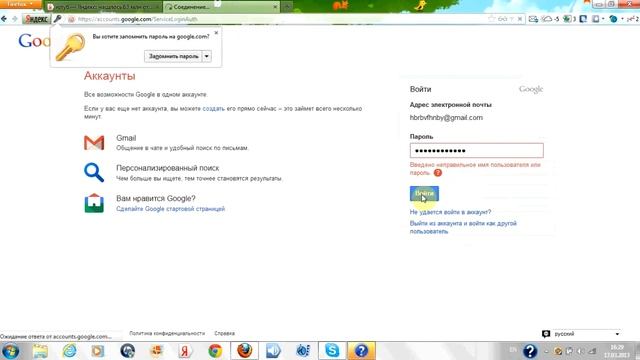640x360 pixels.
Task: Open a new tab with the plus button
Action: tap(287, 7)
